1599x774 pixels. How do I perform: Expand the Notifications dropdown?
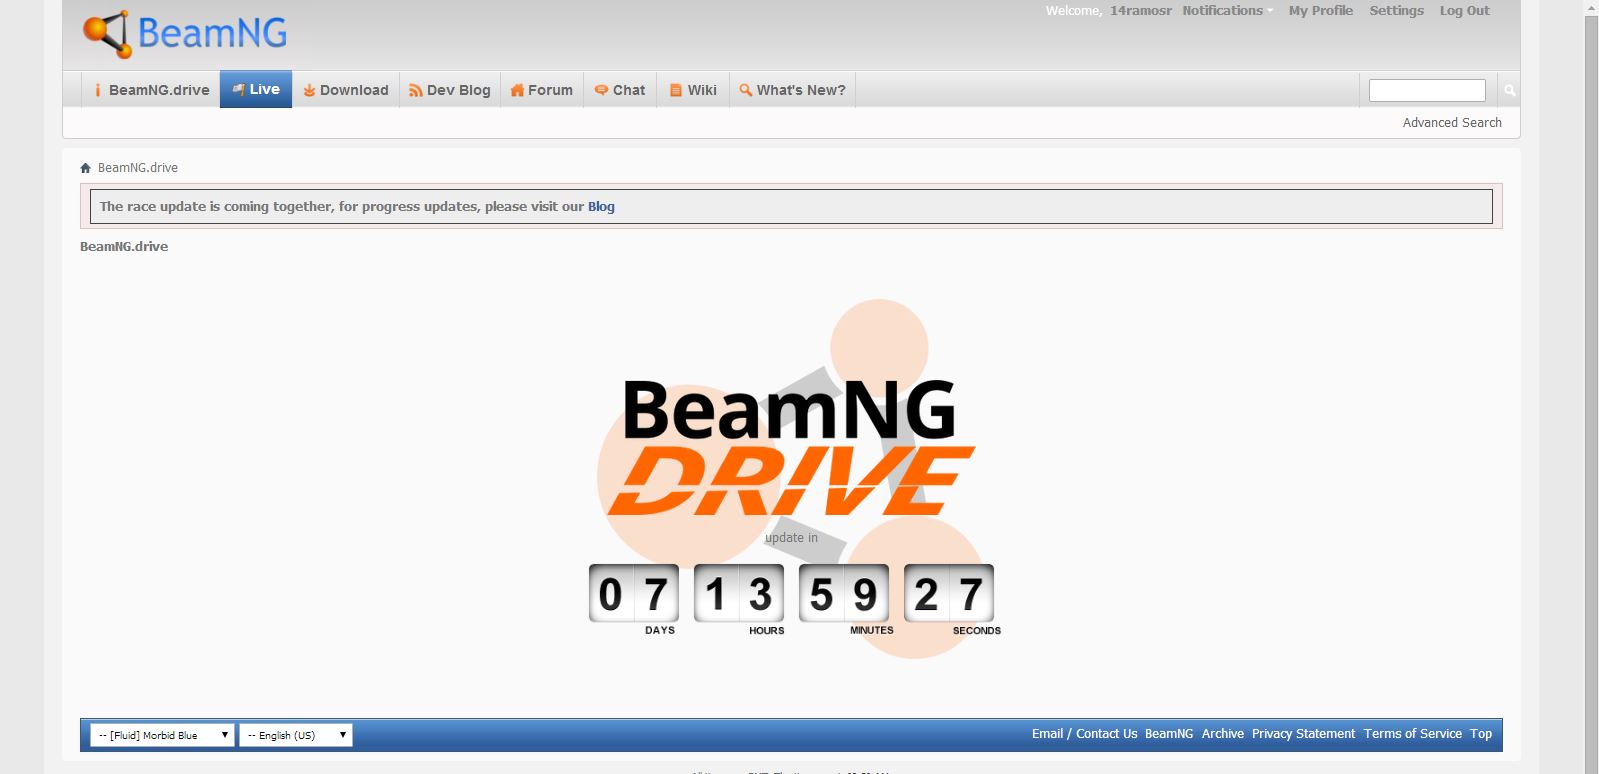[x=1228, y=11]
